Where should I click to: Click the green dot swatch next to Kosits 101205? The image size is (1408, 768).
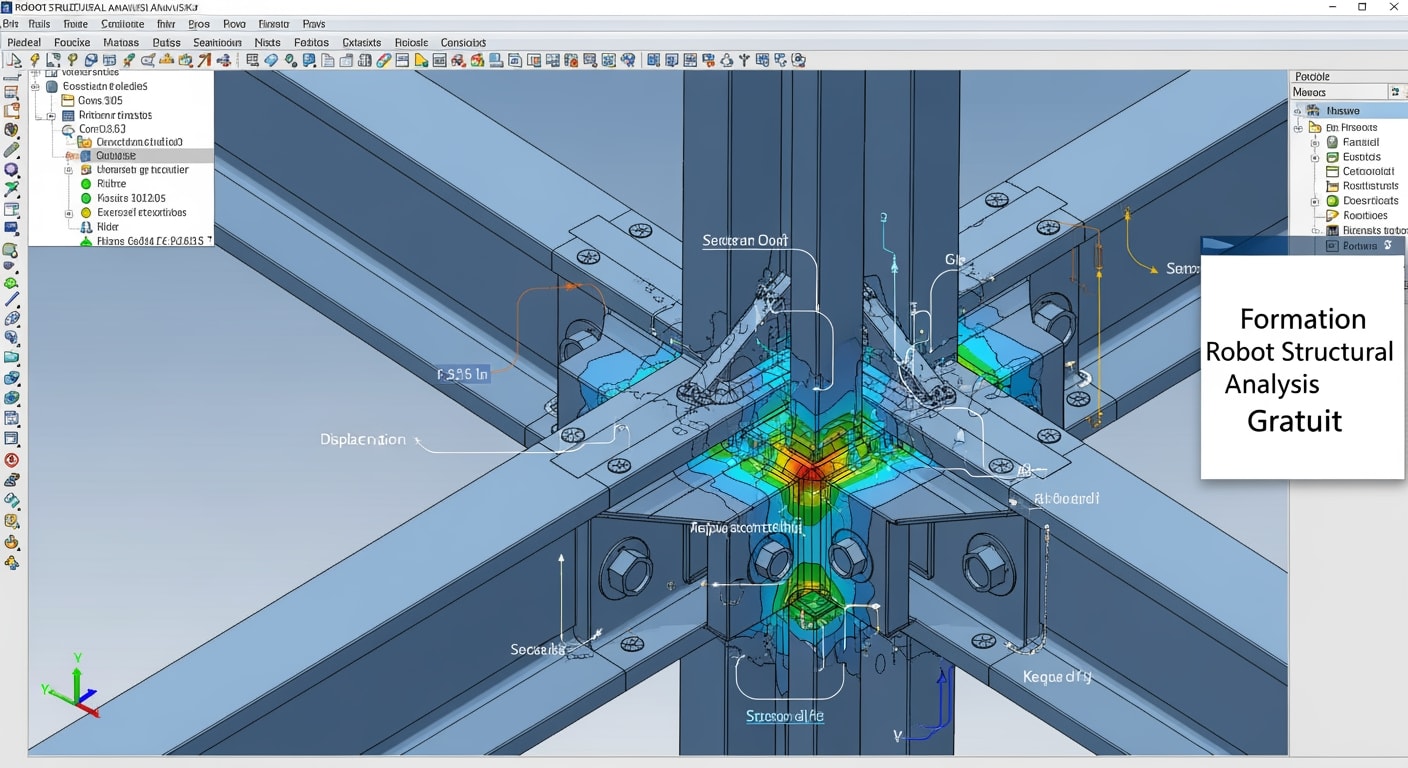coord(87,198)
